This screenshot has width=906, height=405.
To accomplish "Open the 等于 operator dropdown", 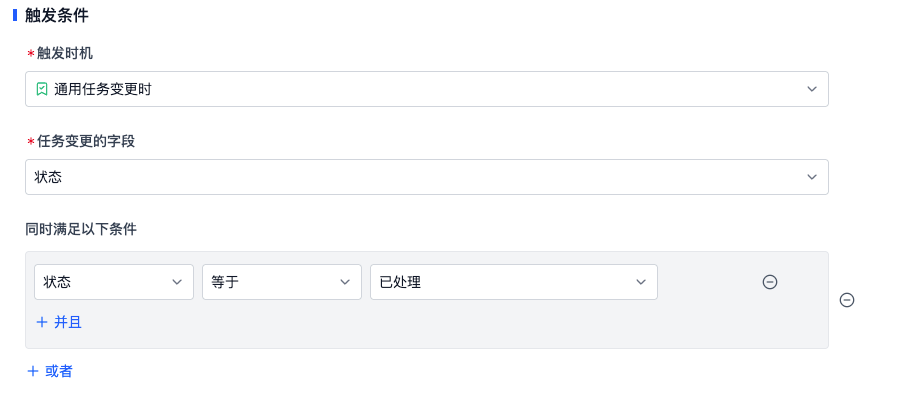I will click(282, 282).
